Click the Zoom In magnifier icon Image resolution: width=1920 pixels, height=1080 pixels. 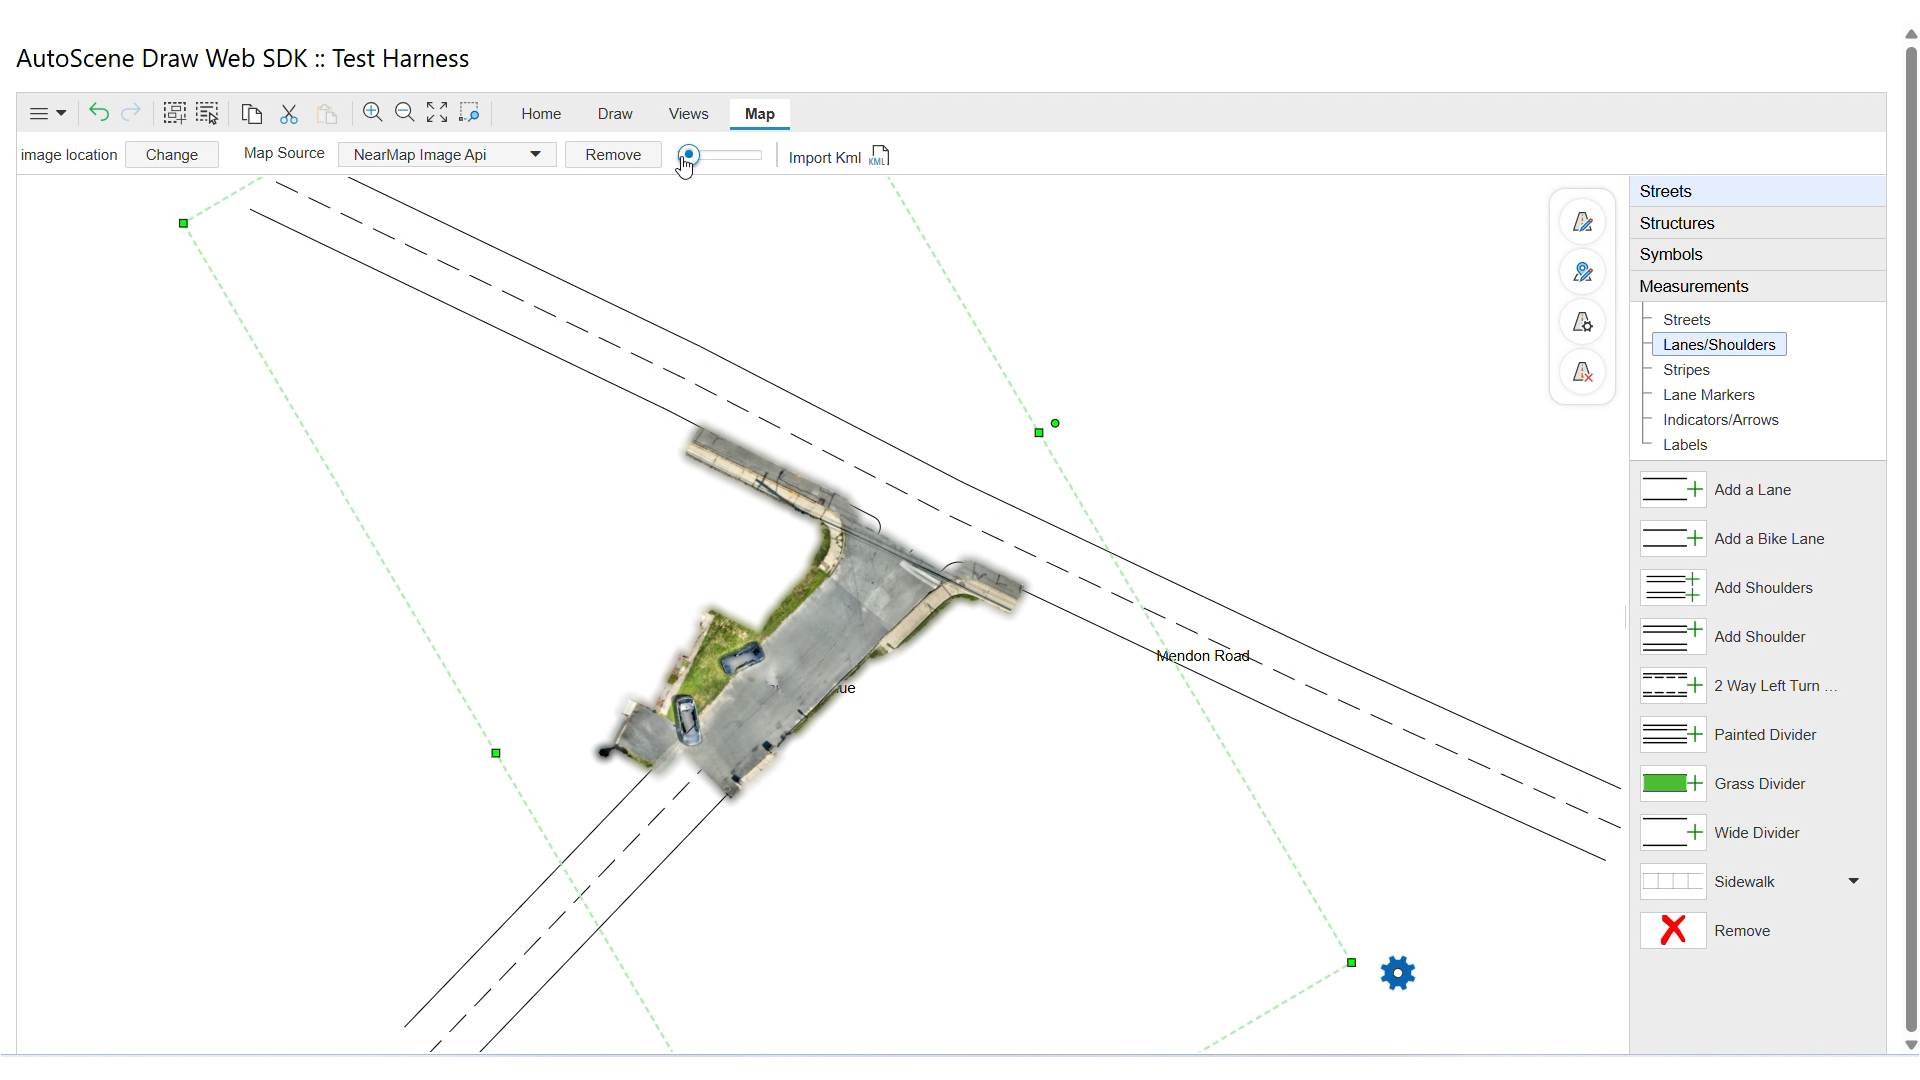pos(373,113)
